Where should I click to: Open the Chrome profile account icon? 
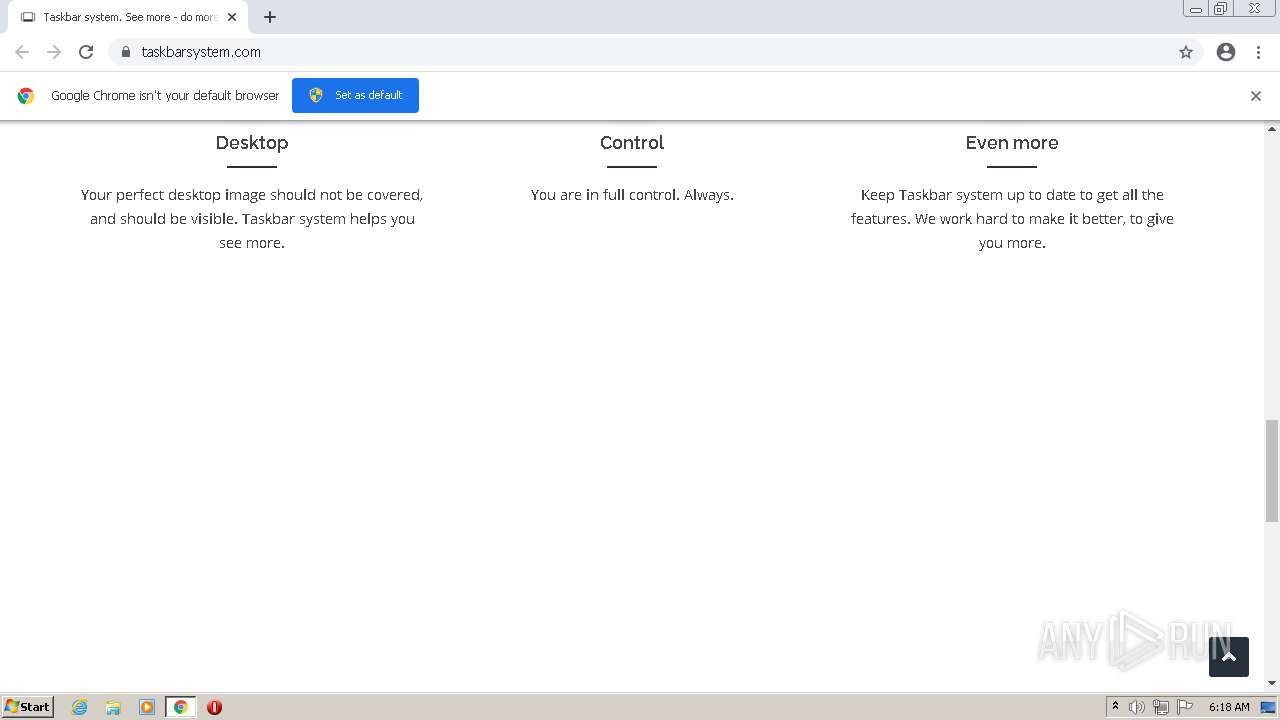click(x=1226, y=52)
